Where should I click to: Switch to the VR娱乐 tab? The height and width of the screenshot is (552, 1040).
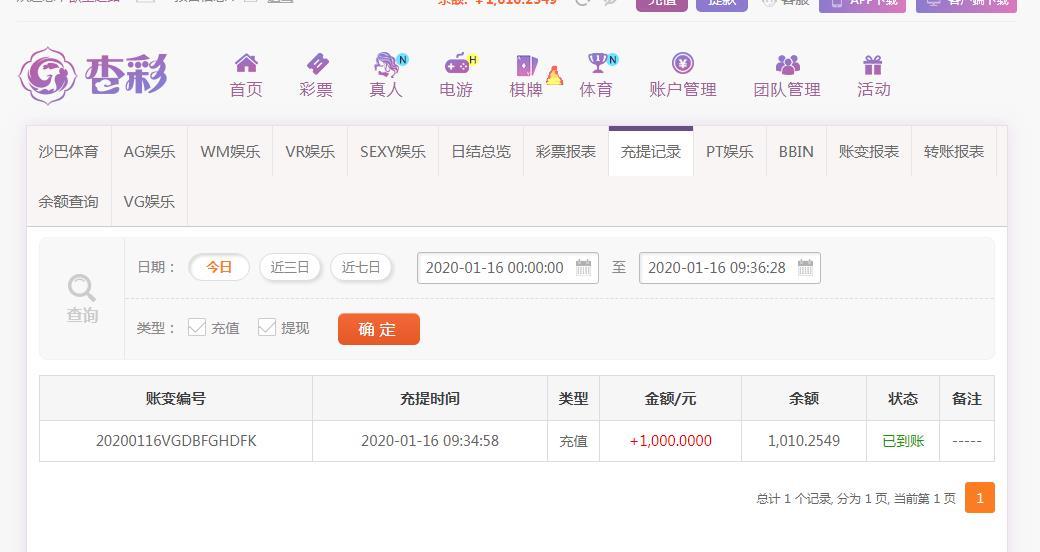(310, 151)
